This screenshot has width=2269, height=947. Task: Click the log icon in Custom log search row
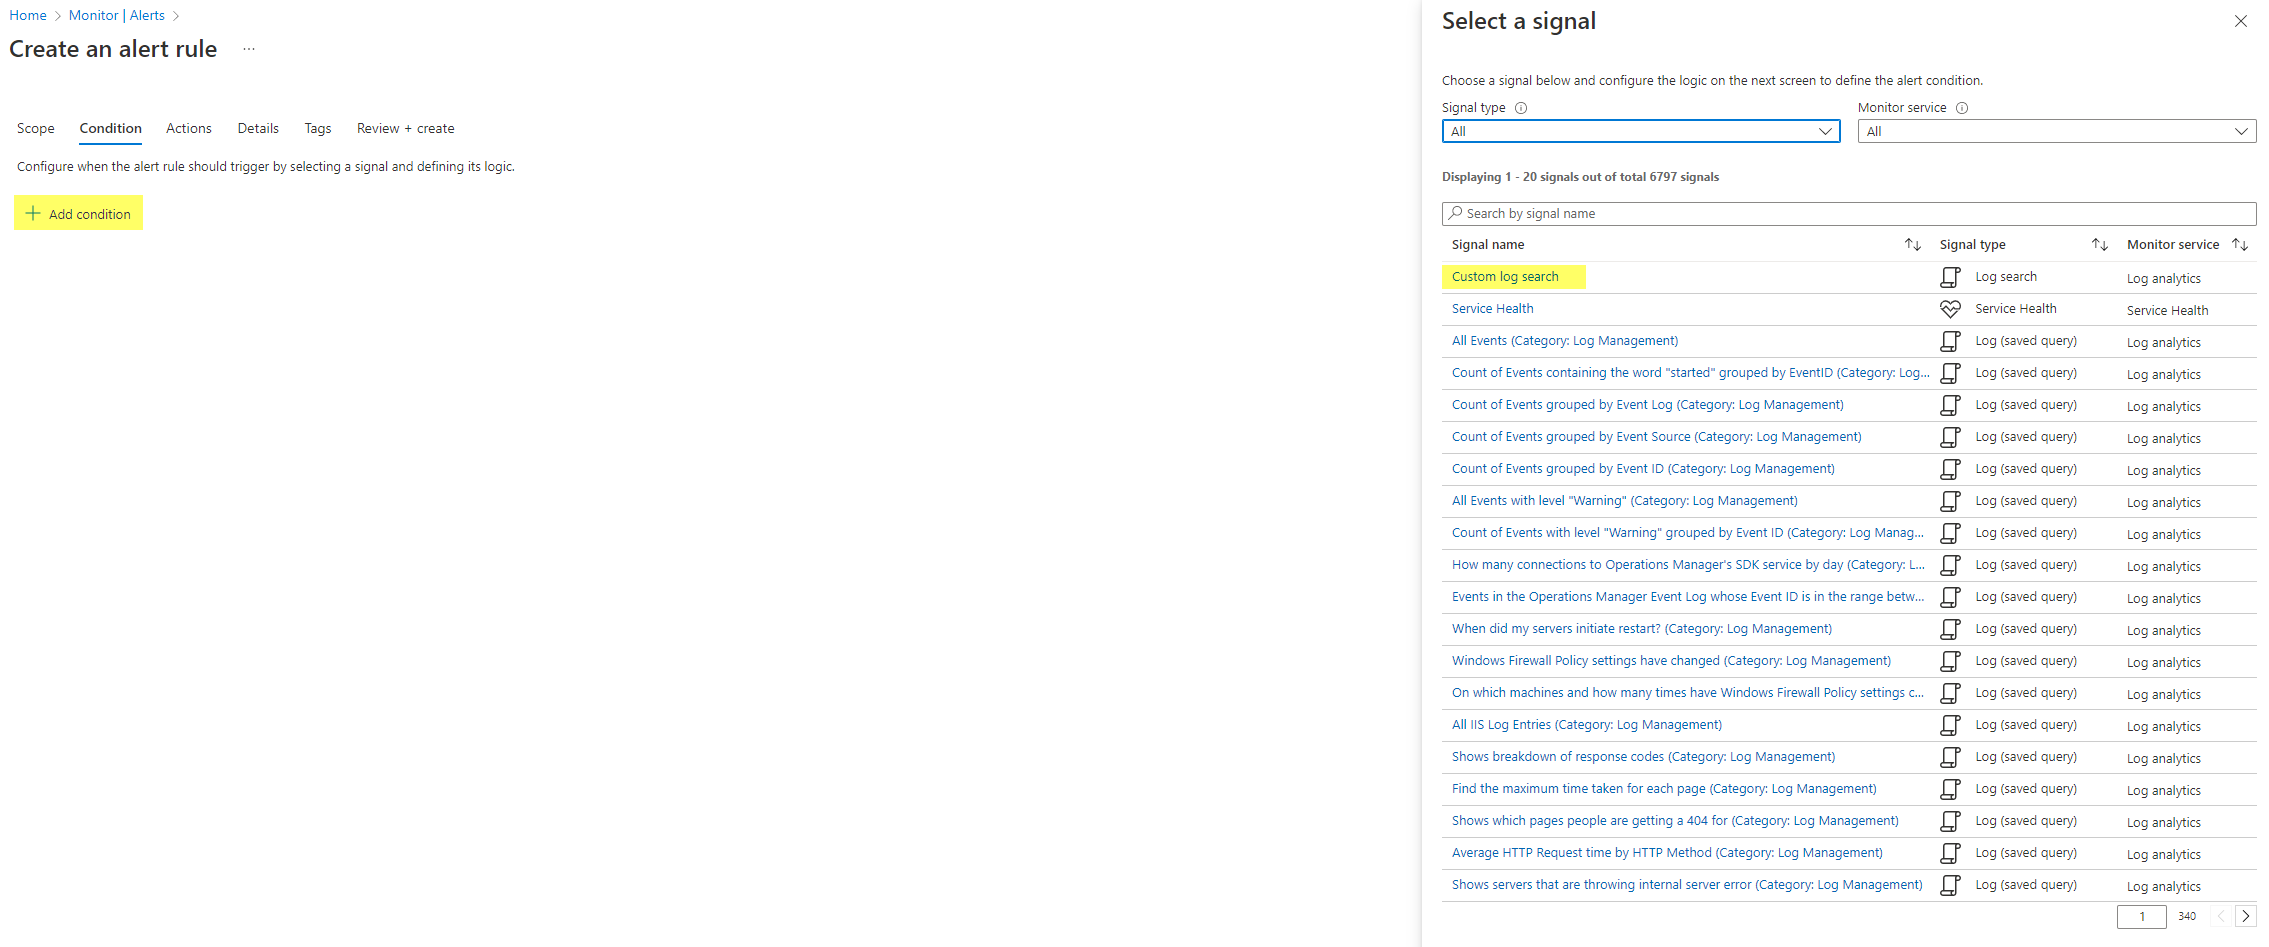point(1950,277)
